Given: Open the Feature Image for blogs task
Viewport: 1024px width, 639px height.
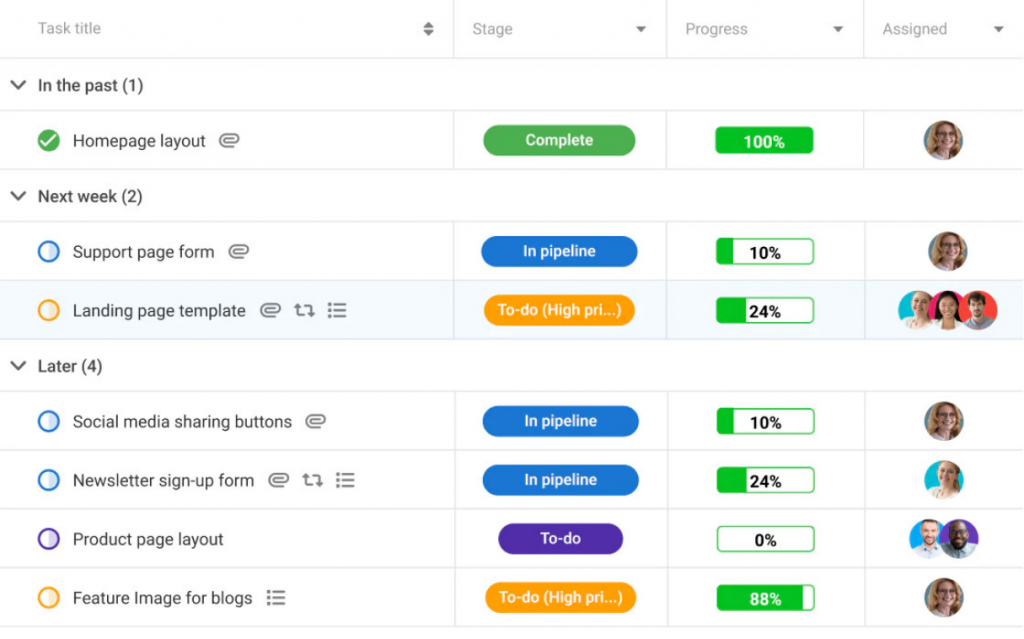Looking at the screenshot, I should click(x=163, y=598).
